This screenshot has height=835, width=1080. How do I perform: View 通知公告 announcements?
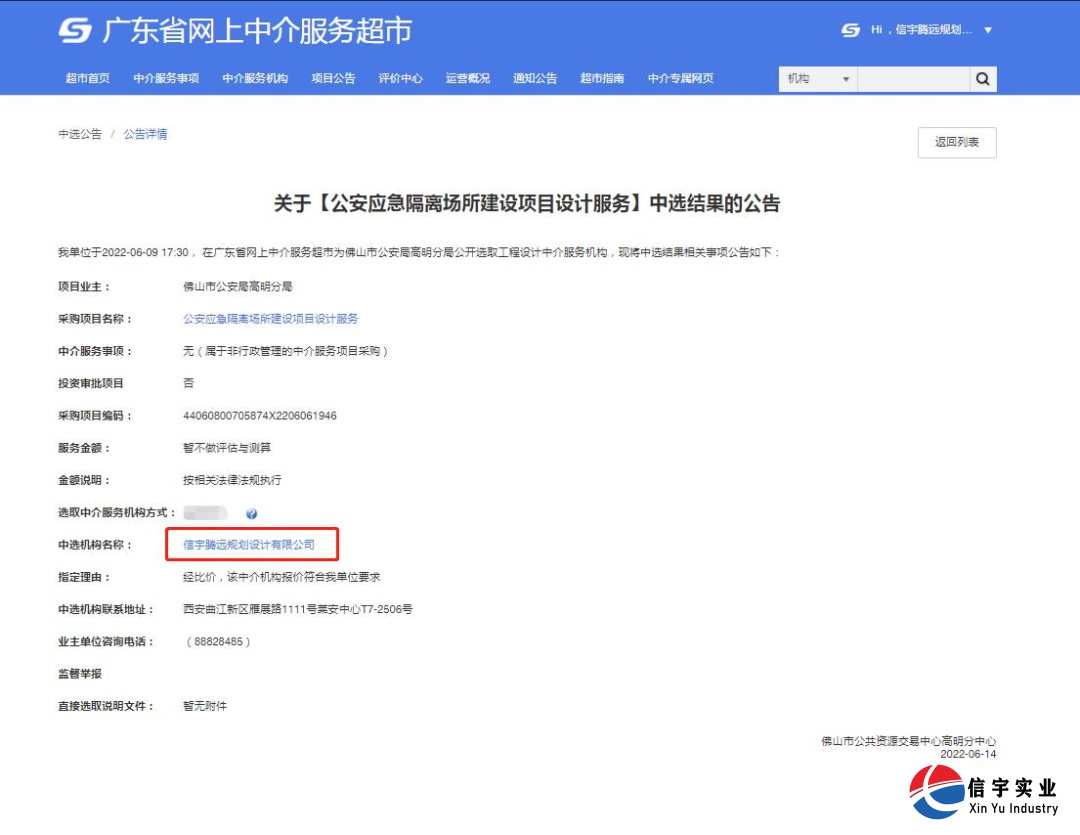click(x=535, y=78)
